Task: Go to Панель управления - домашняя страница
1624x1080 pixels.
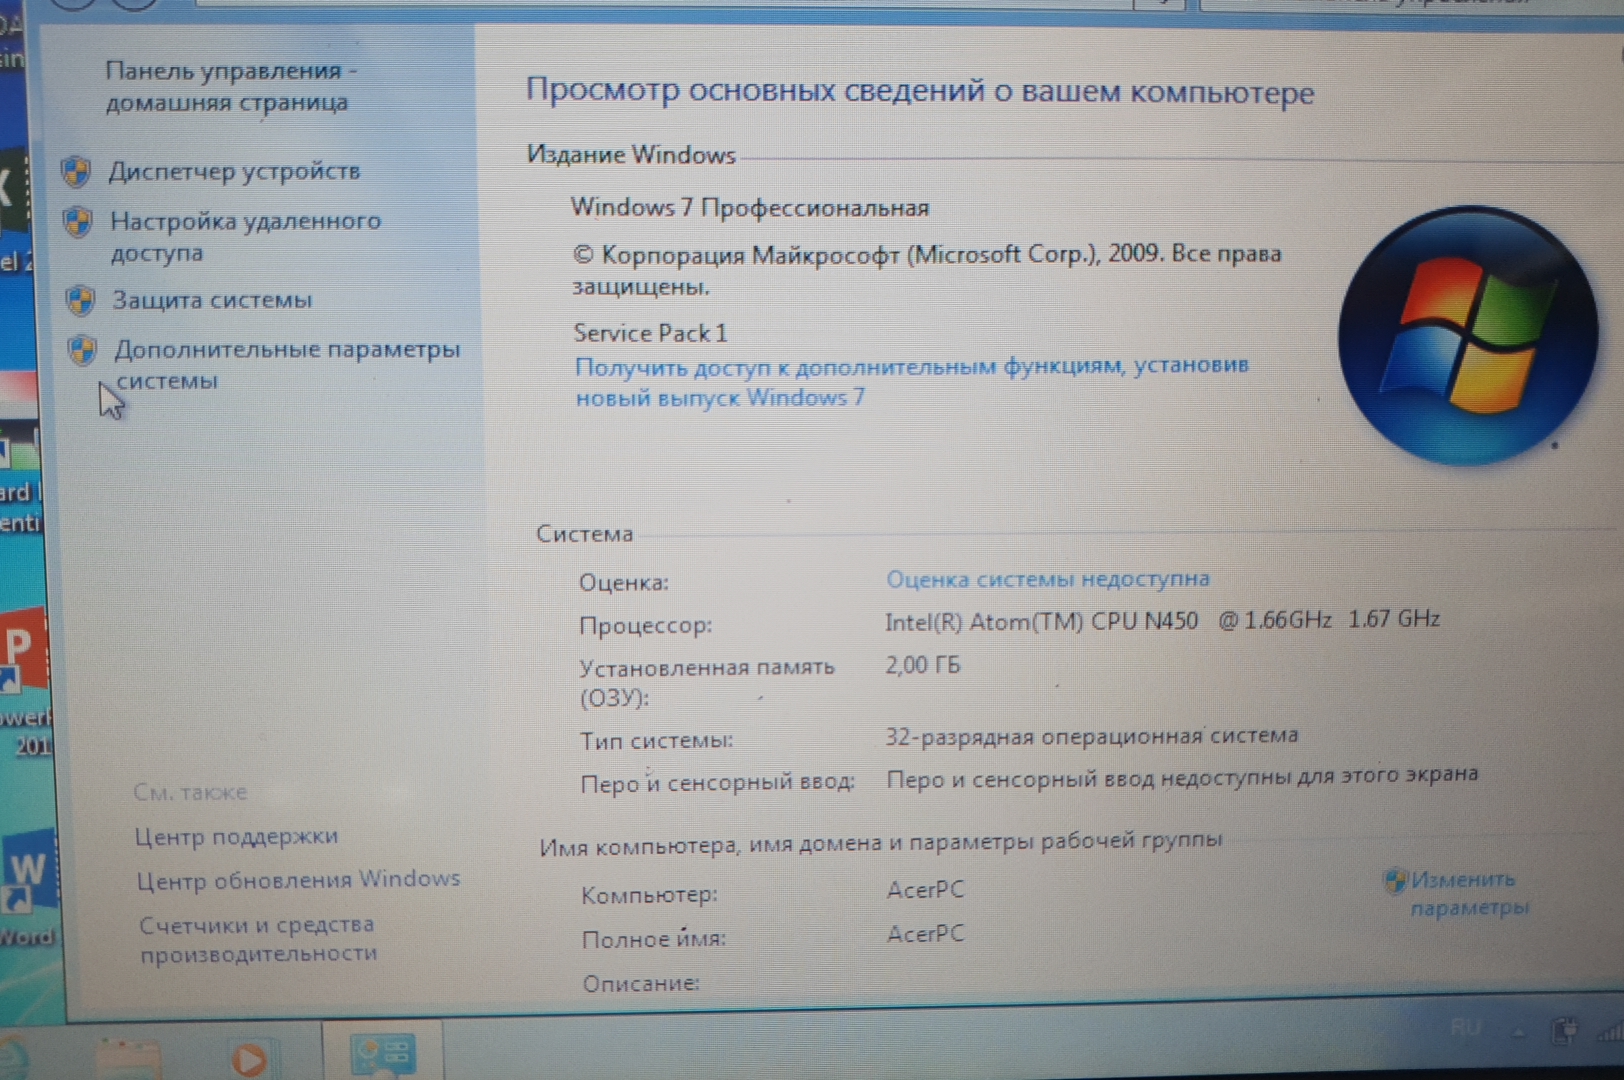Action: point(228,86)
